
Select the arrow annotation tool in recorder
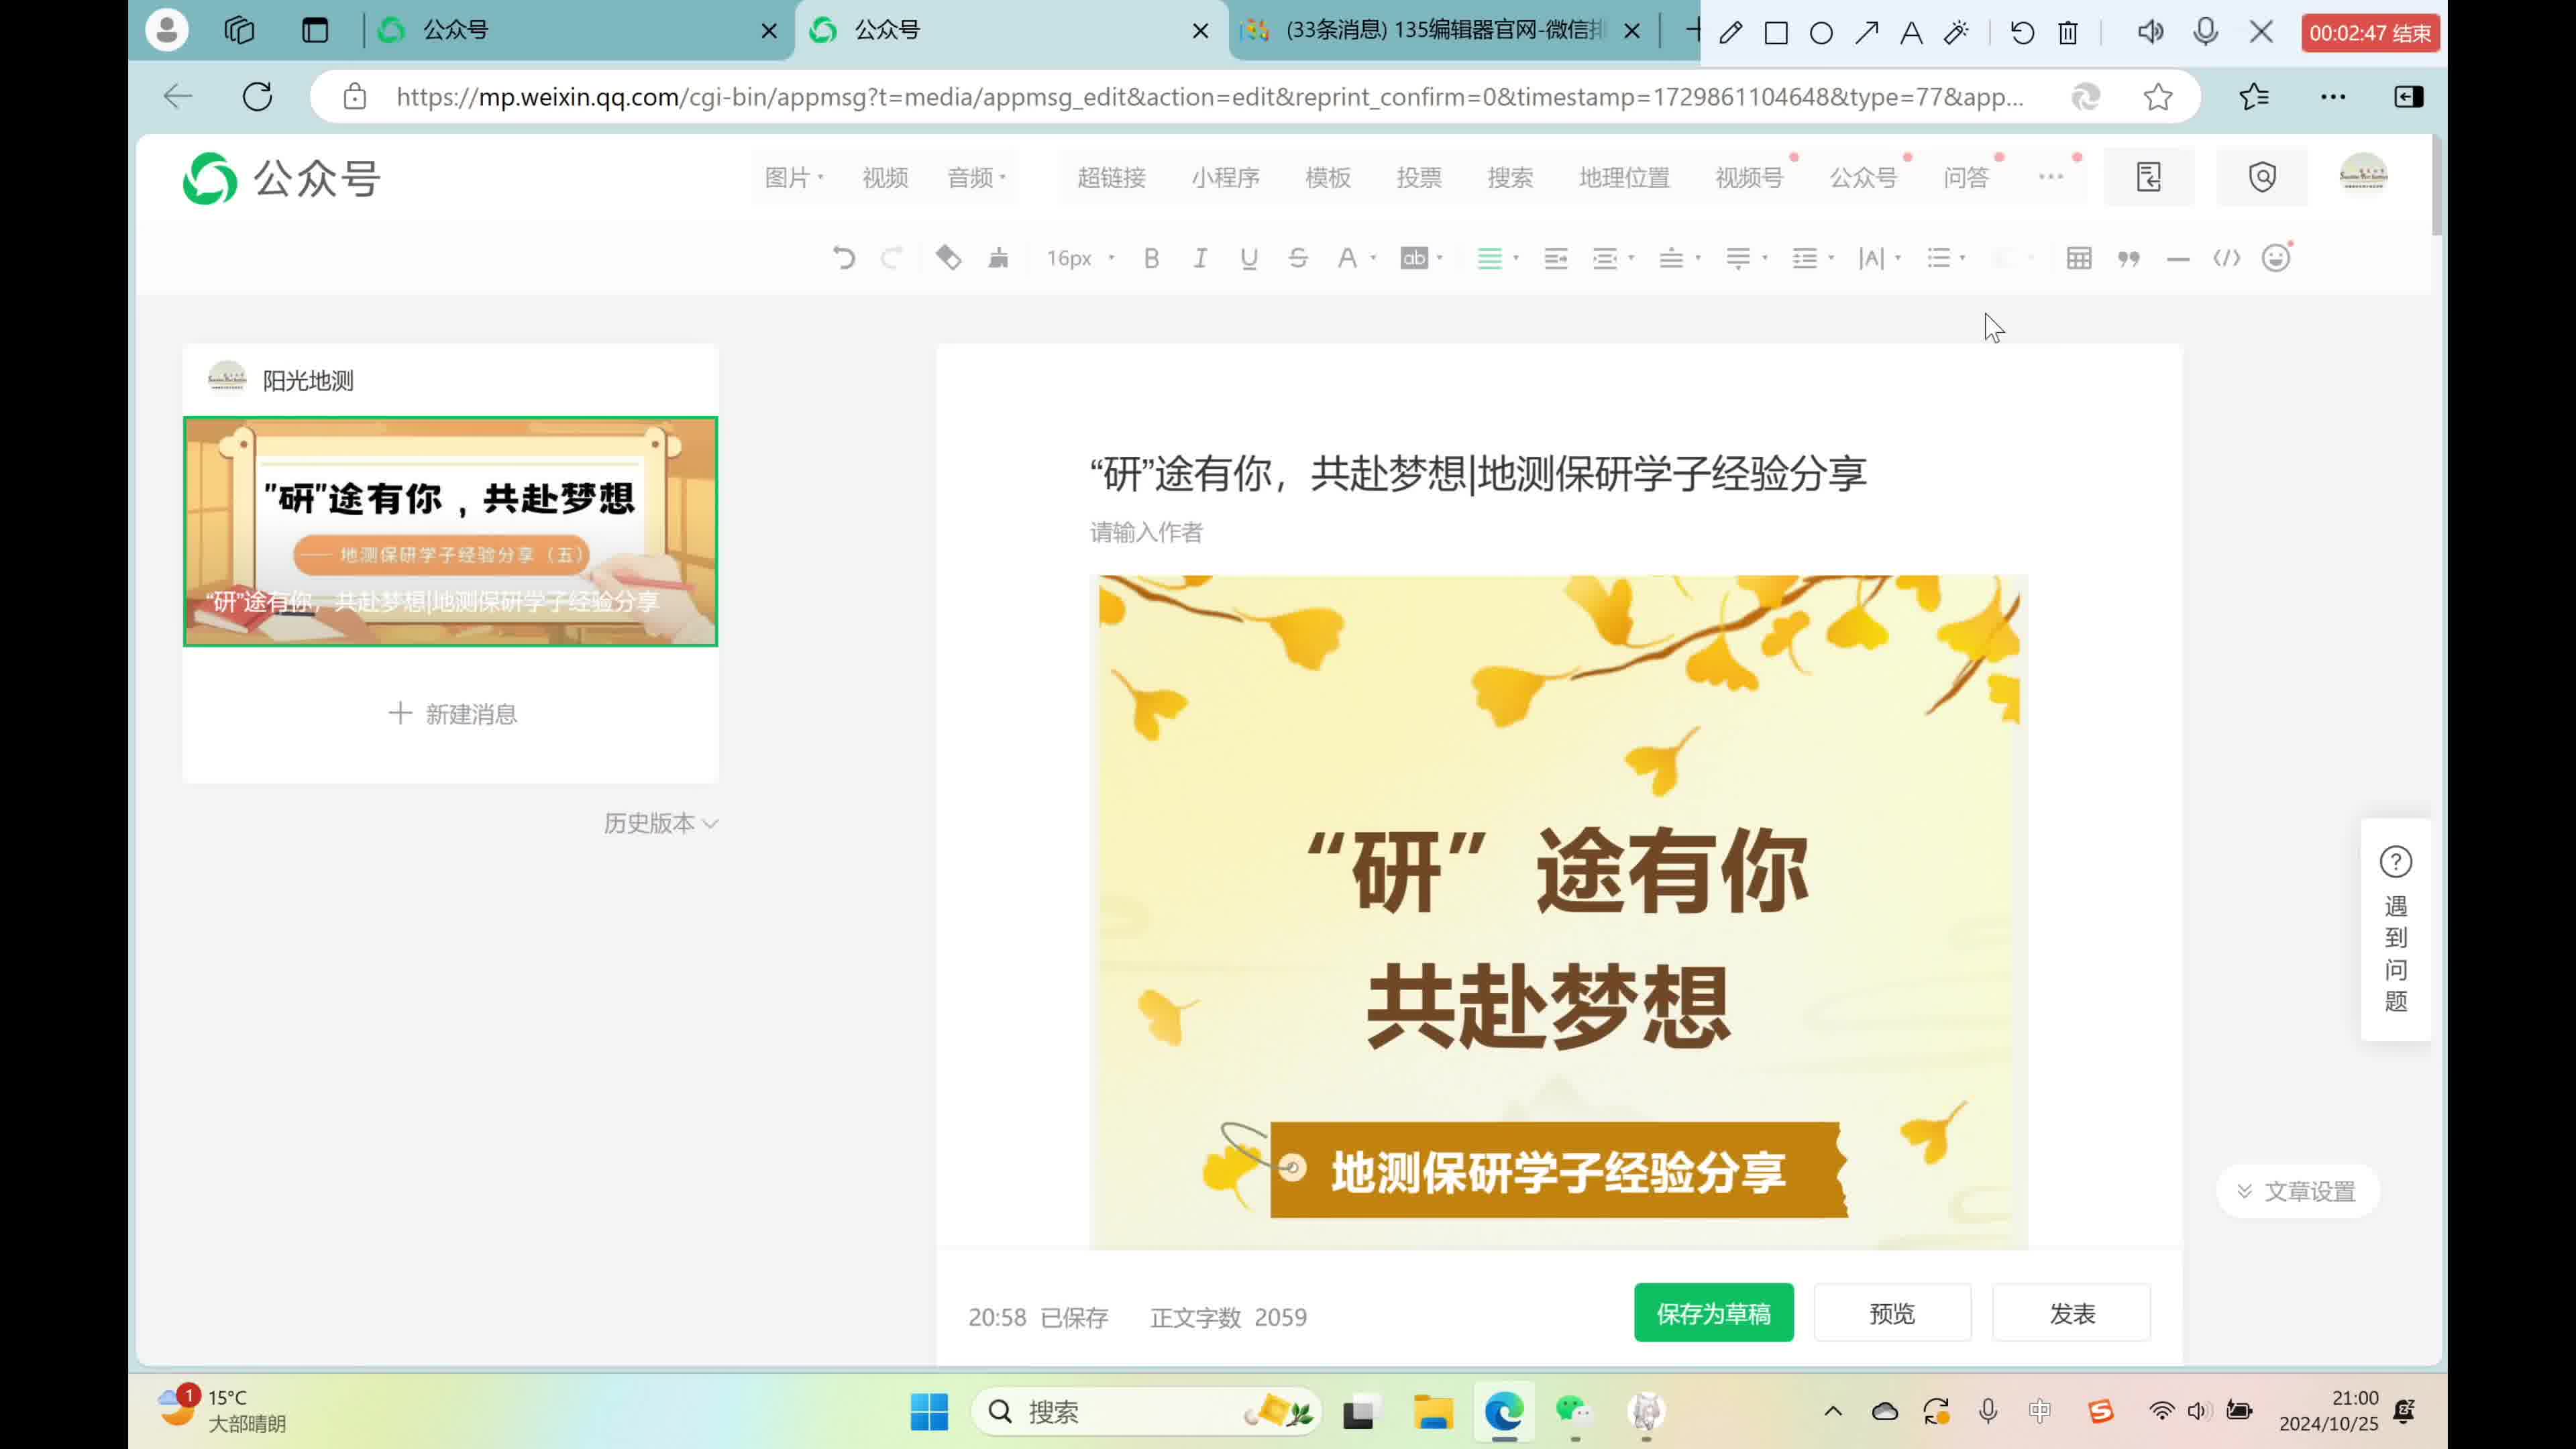click(1866, 32)
